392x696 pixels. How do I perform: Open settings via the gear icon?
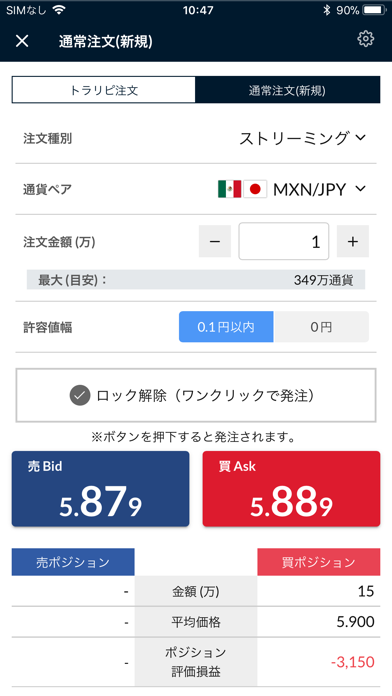(x=365, y=39)
